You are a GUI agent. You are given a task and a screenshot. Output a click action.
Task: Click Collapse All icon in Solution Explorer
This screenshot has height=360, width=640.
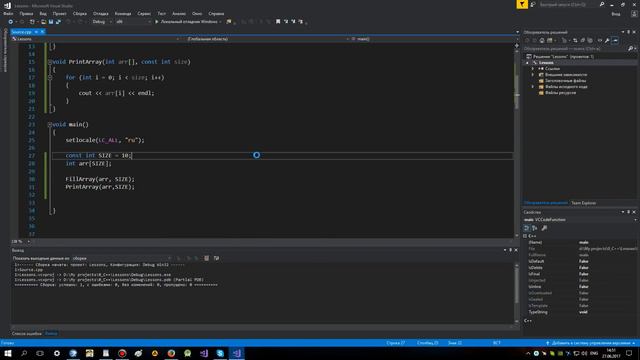click(583, 40)
